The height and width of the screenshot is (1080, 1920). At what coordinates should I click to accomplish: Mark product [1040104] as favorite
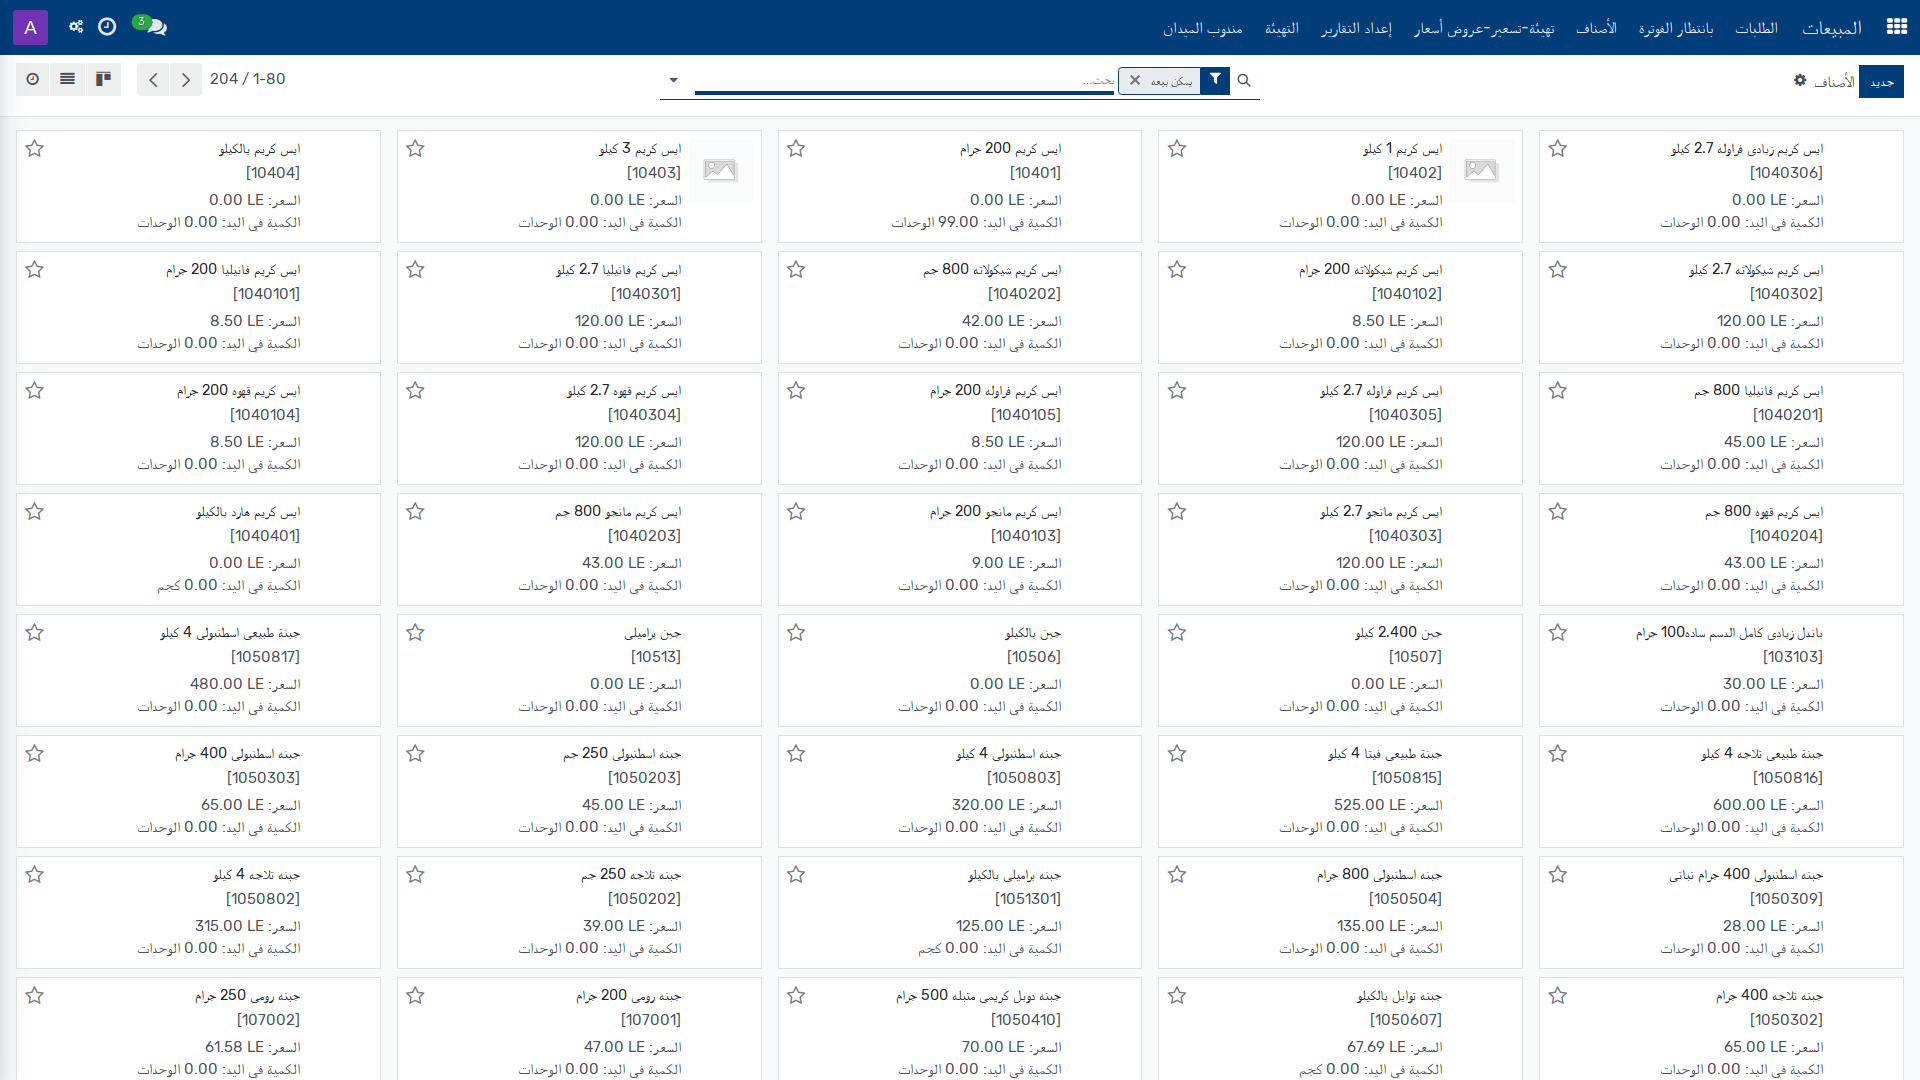pyautogui.click(x=35, y=391)
